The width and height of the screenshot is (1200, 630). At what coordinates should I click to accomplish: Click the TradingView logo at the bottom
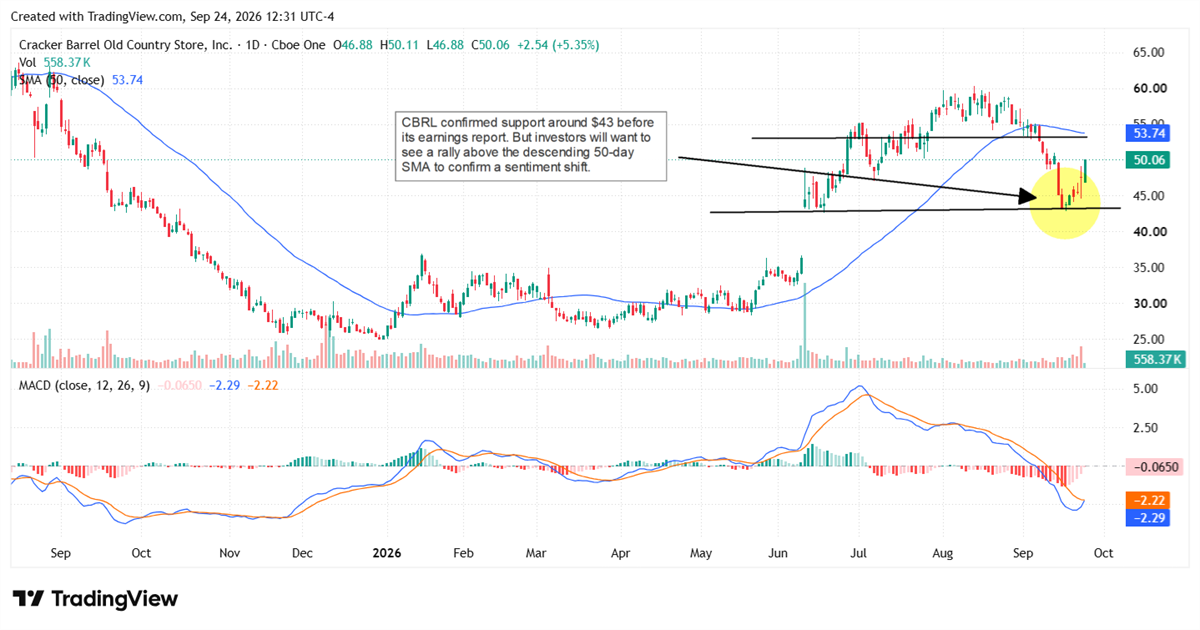[95, 599]
